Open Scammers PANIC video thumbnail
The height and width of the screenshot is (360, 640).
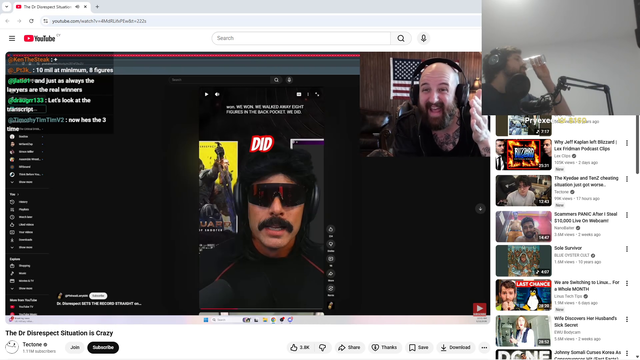(524, 227)
